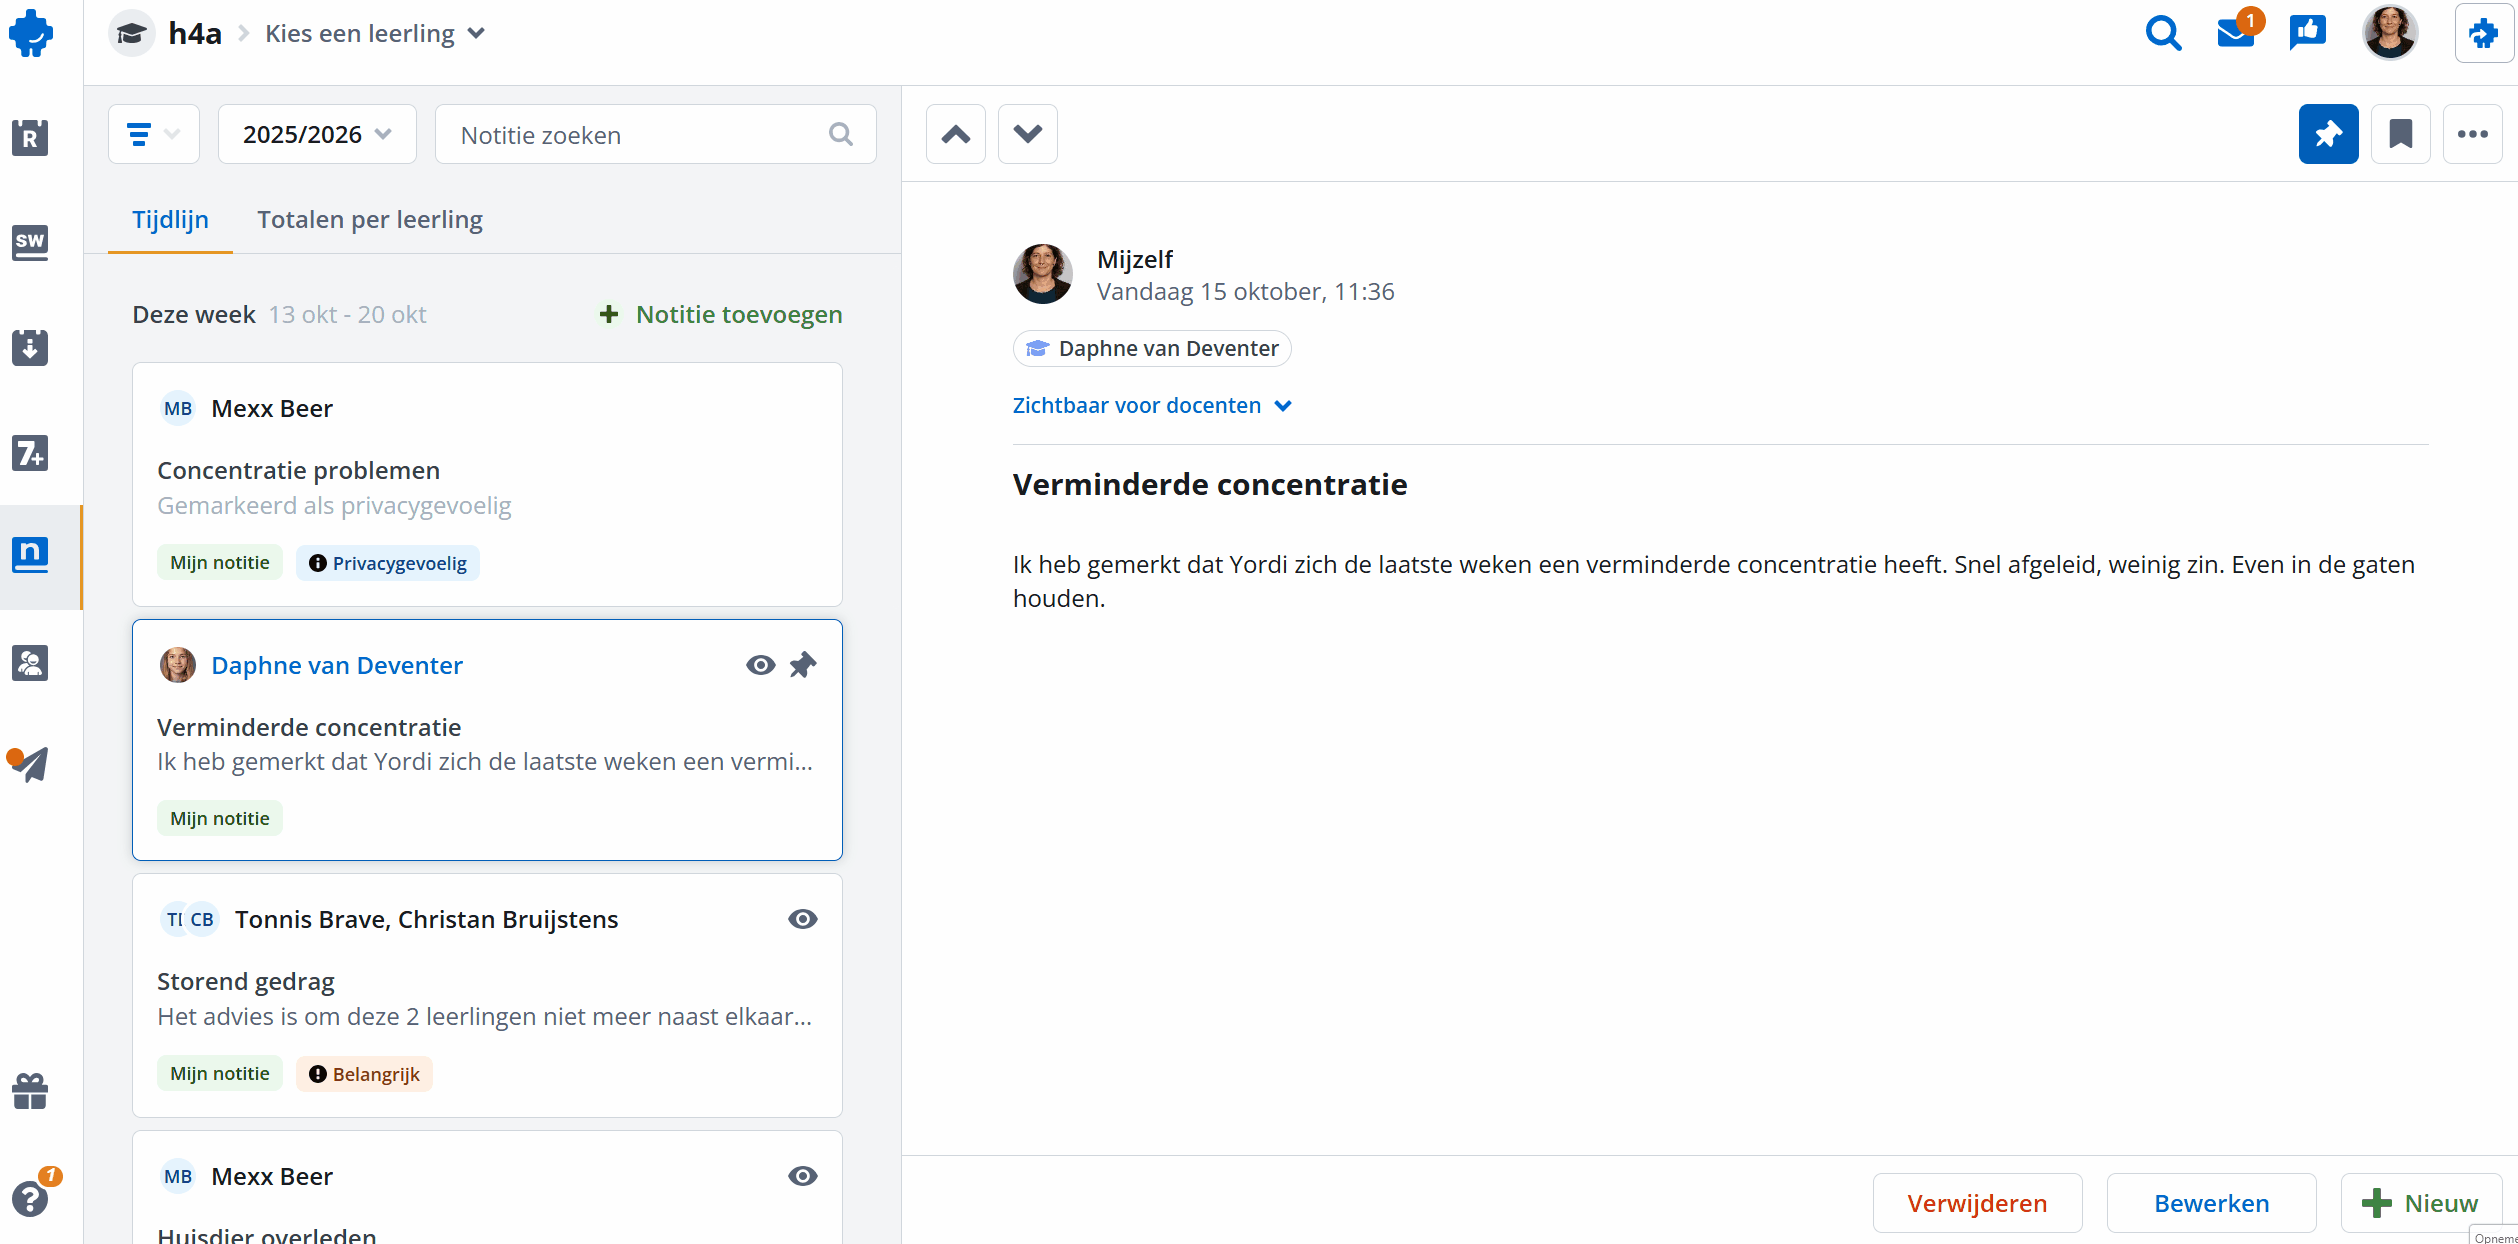Image resolution: width=2518 pixels, height=1244 pixels.
Task: Select the feedback thumbs-up icon
Action: 2308,32
